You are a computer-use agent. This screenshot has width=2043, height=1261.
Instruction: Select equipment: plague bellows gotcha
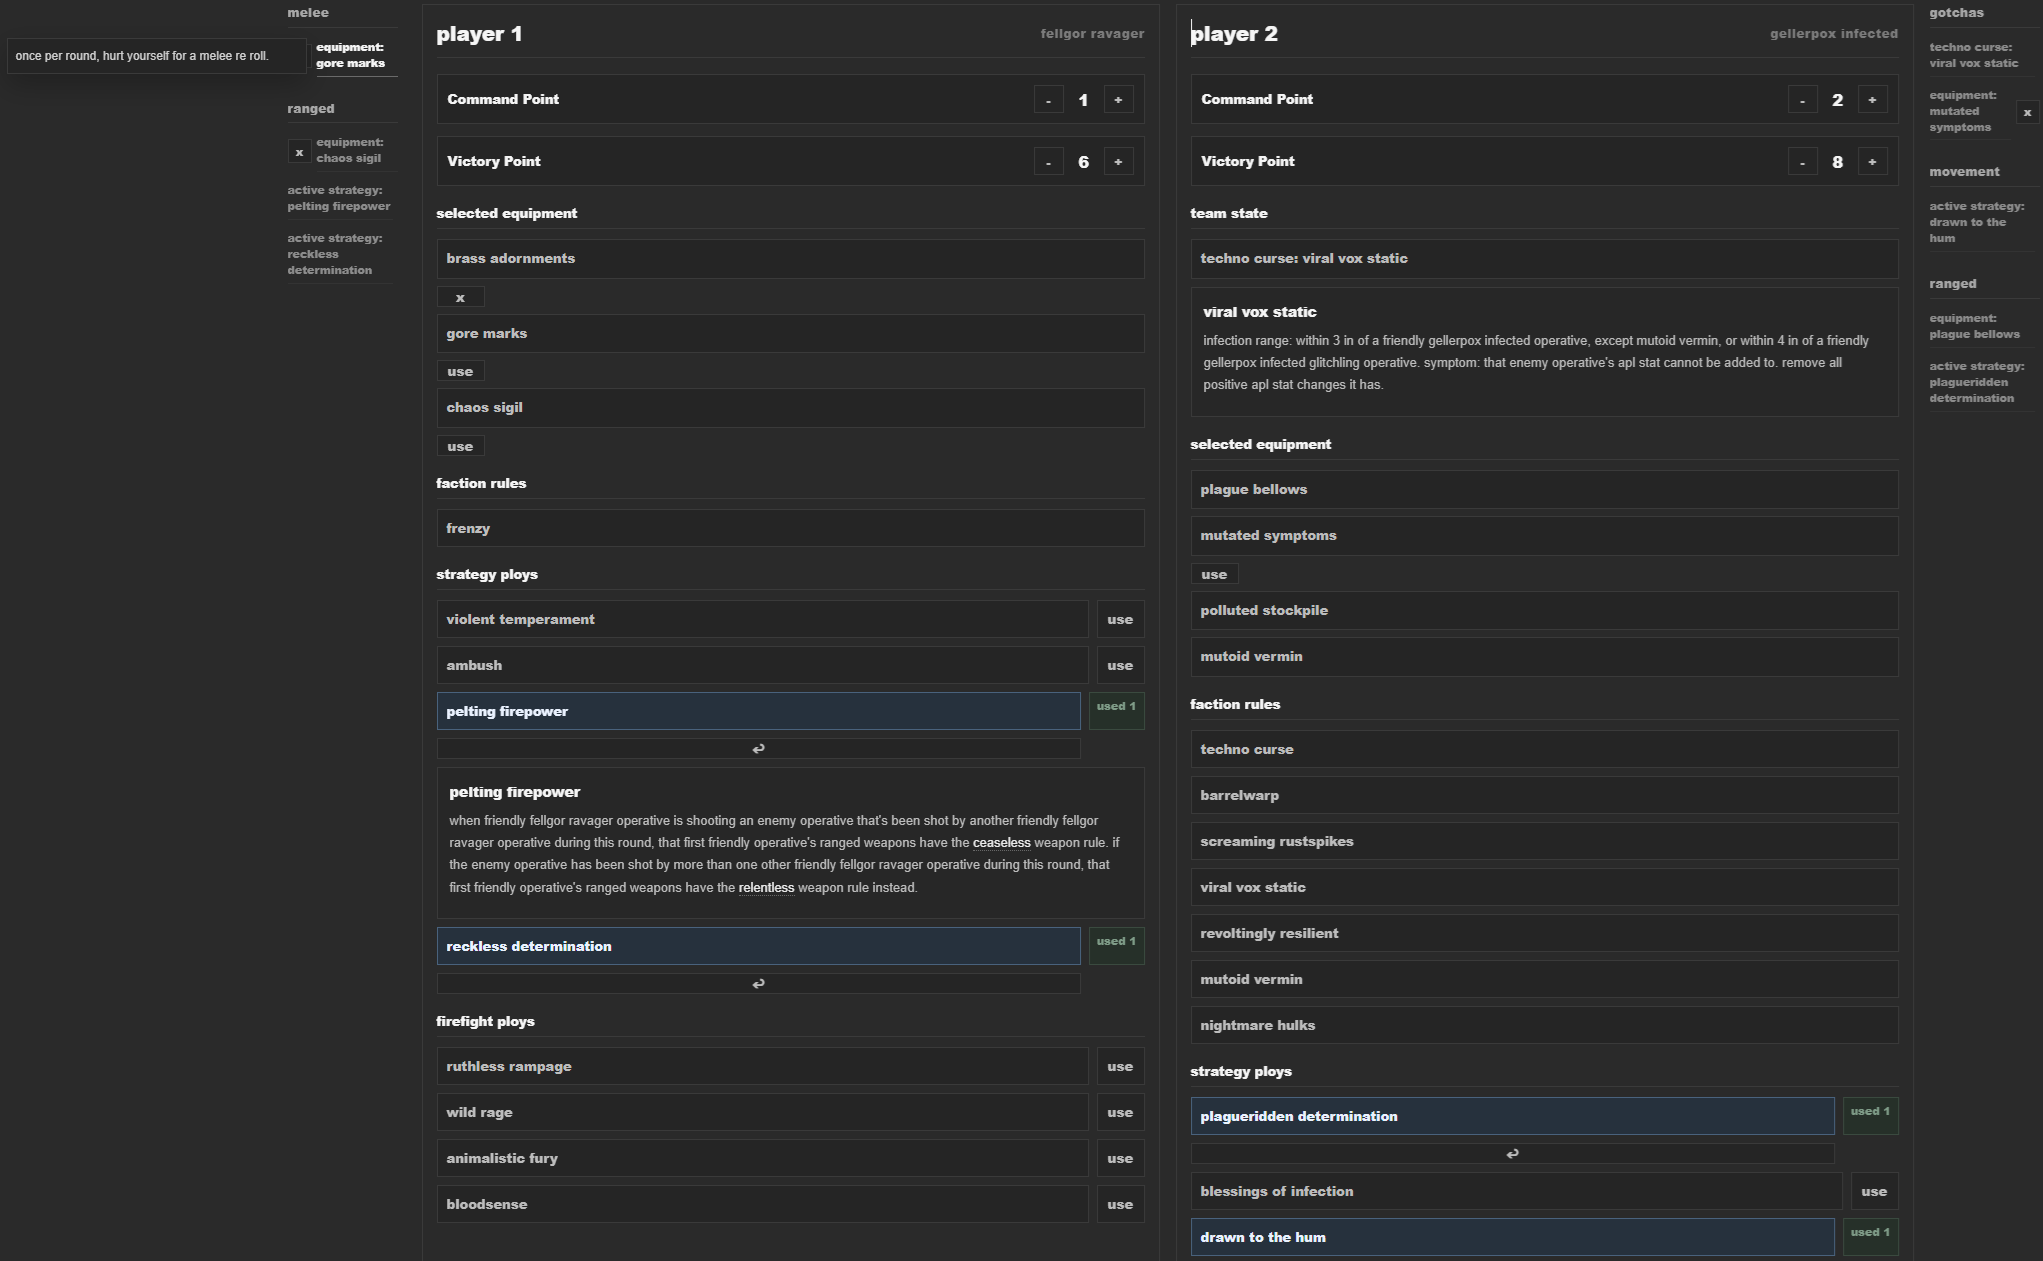[1975, 326]
